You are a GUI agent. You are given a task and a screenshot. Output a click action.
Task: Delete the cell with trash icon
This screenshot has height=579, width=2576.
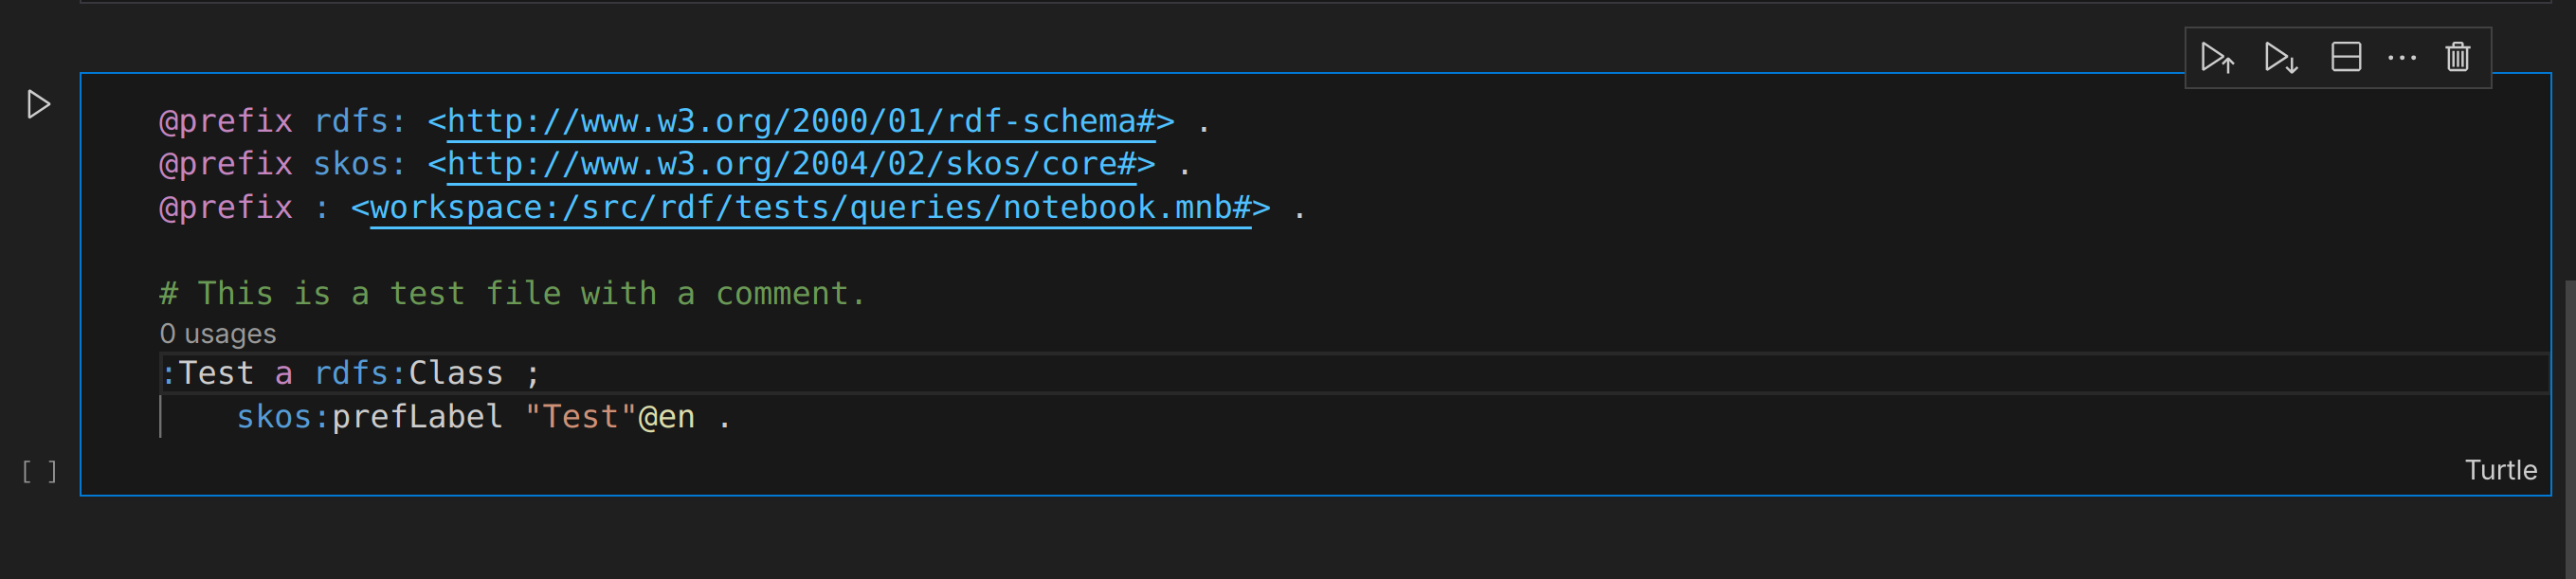coord(2457,57)
